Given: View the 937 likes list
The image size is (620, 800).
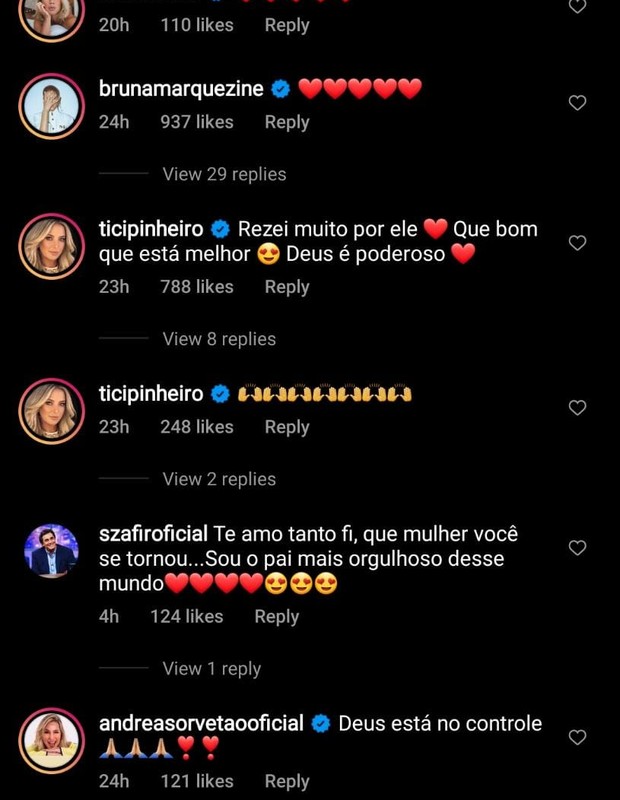Looking at the screenshot, I should coord(197,122).
